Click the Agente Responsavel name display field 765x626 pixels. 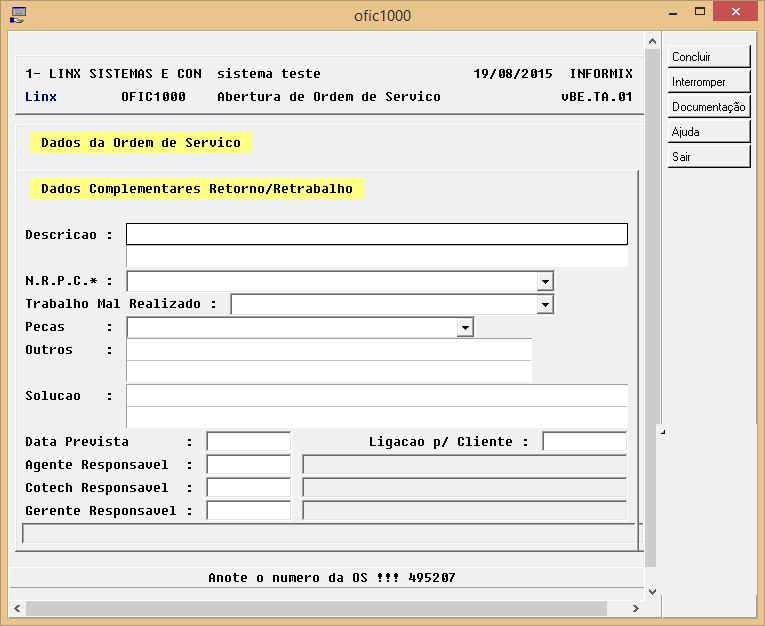[464, 464]
